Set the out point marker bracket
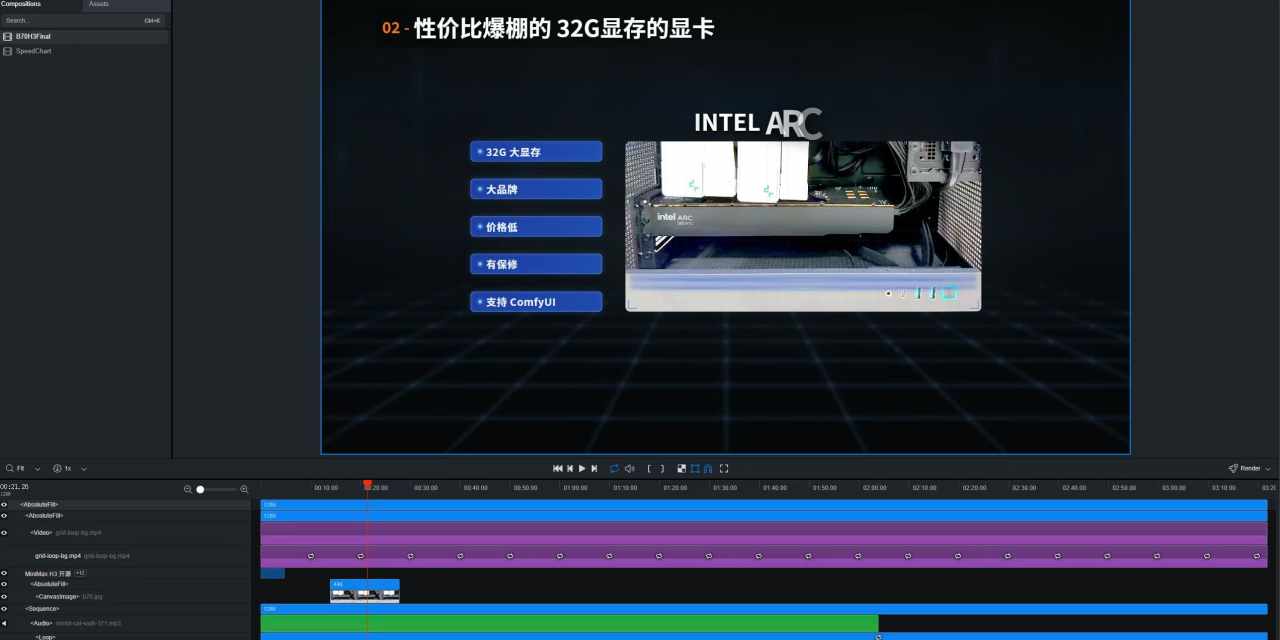This screenshot has height=640, width=1280. [661, 468]
